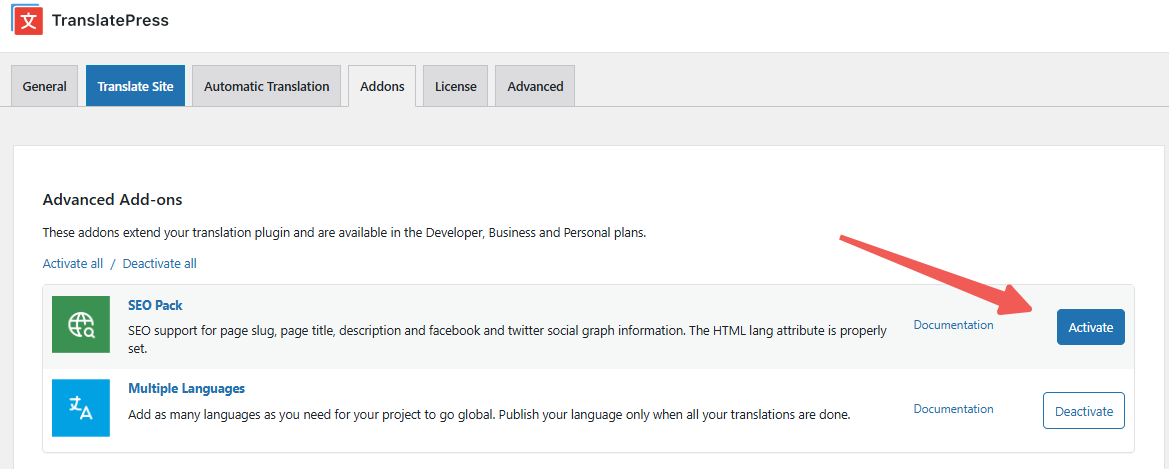1169x469 pixels.
Task: Click the TranslatePress title text
Action: pyautogui.click(x=110, y=20)
